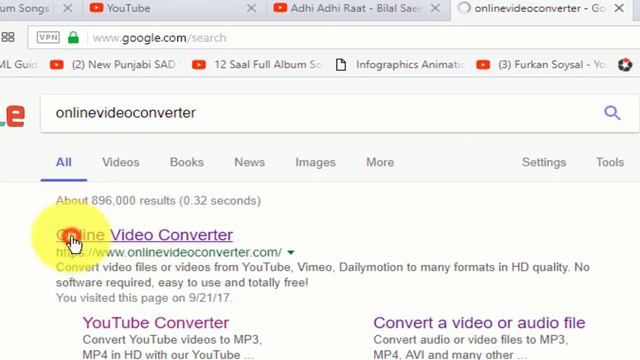
Task: Open Furkan Soysal YouTube bookmark
Action: pos(541,64)
